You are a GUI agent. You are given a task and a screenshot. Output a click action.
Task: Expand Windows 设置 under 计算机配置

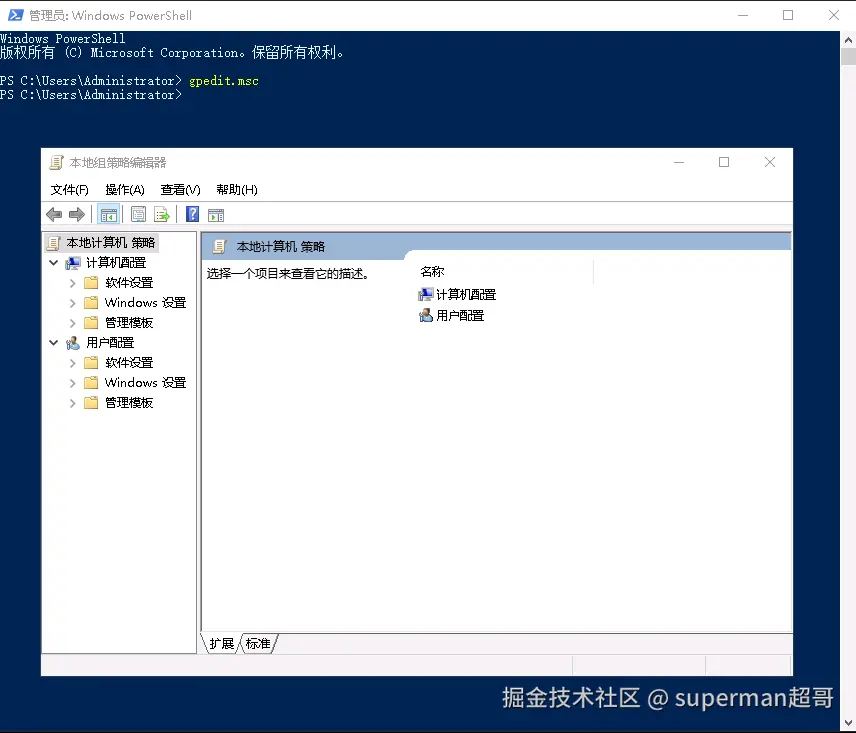[73, 303]
